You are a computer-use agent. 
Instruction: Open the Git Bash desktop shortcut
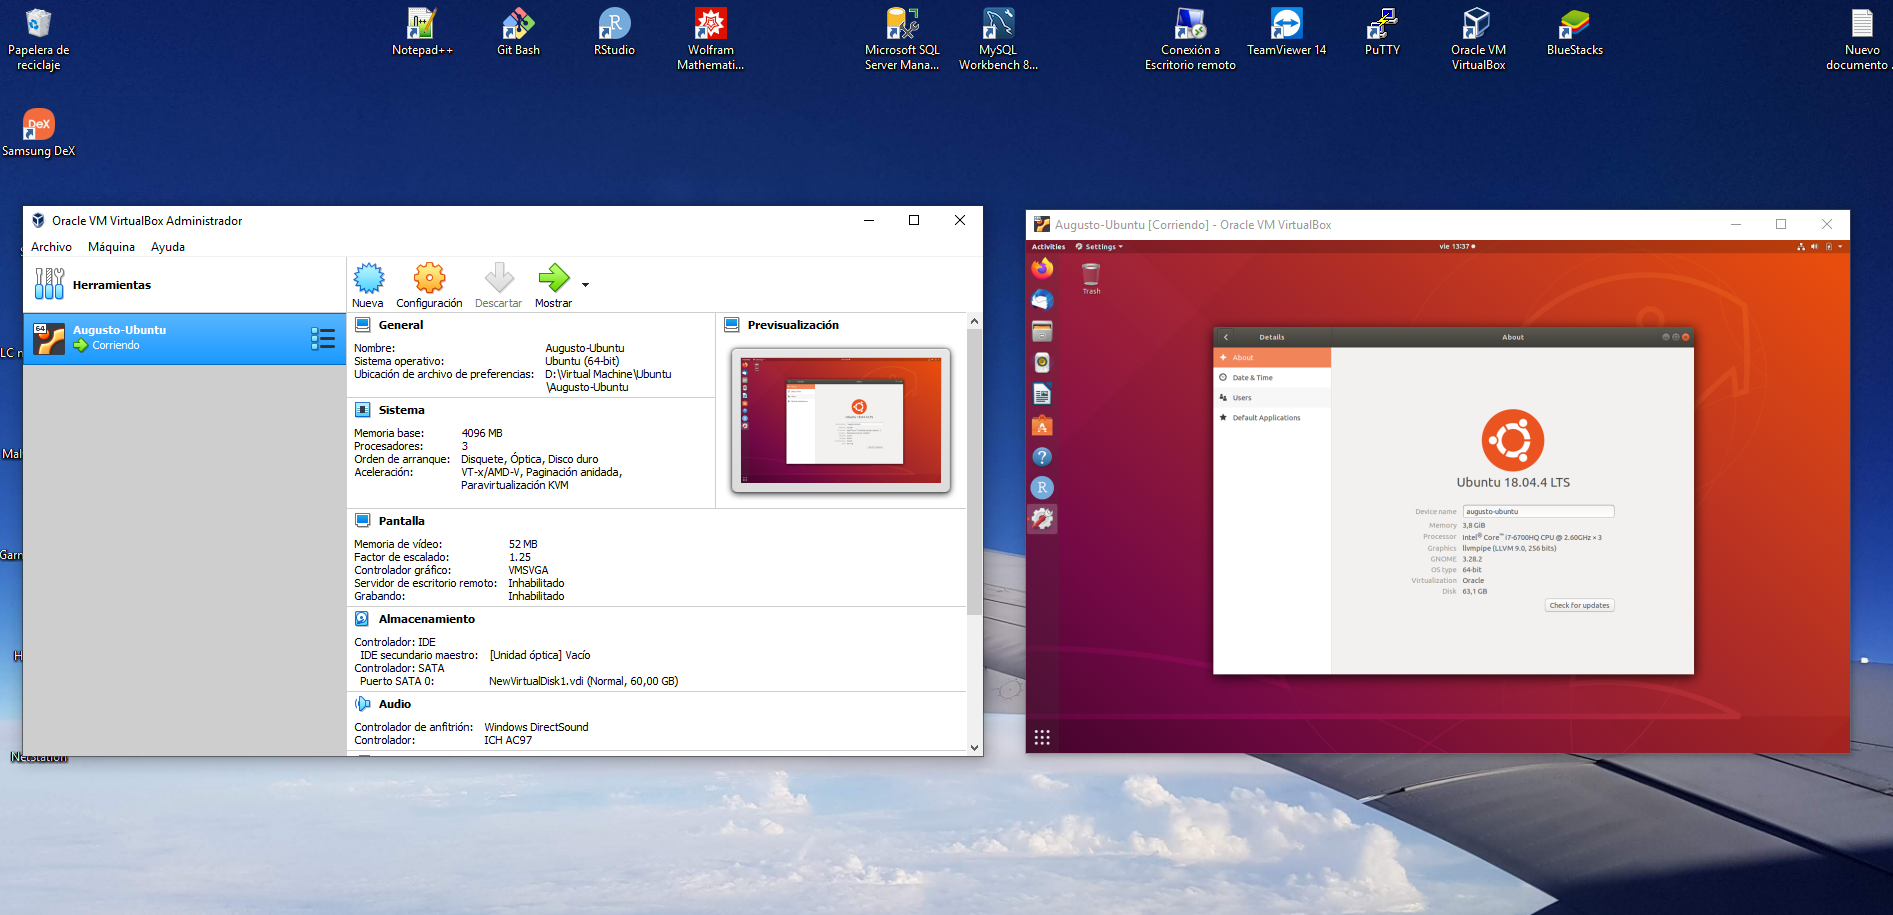pyautogui.click(x=518, y=32)
